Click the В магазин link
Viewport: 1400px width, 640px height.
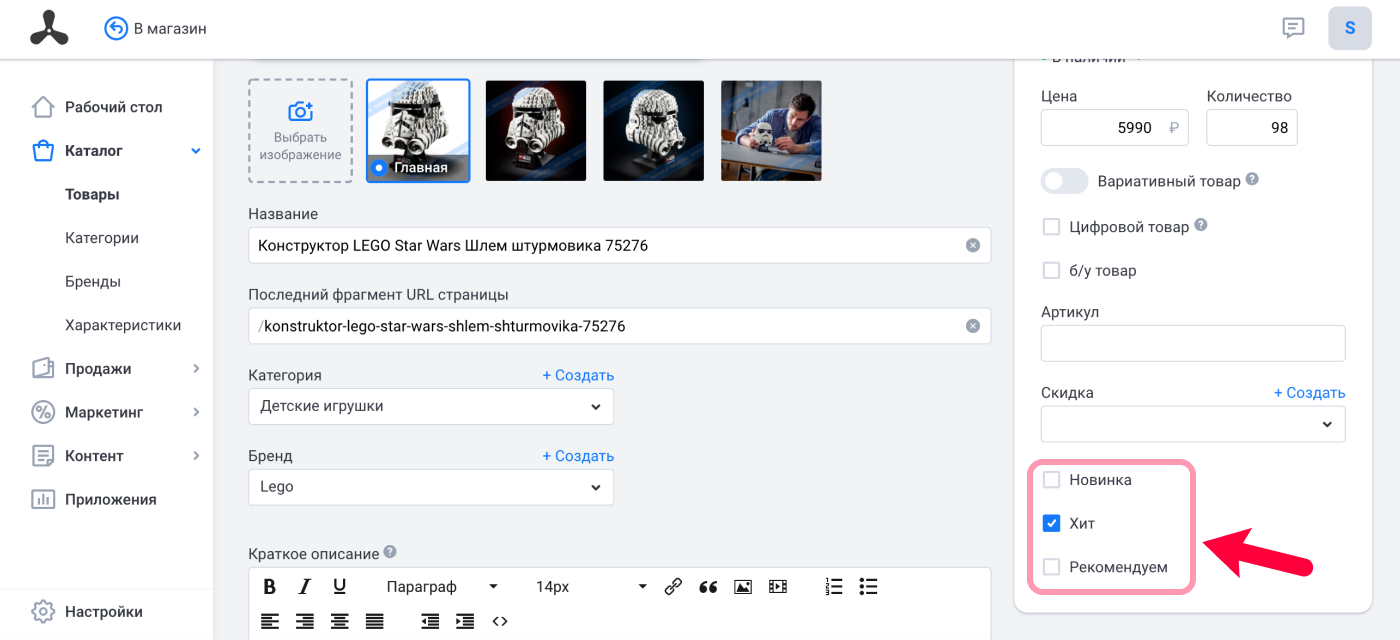click(170, 28)
